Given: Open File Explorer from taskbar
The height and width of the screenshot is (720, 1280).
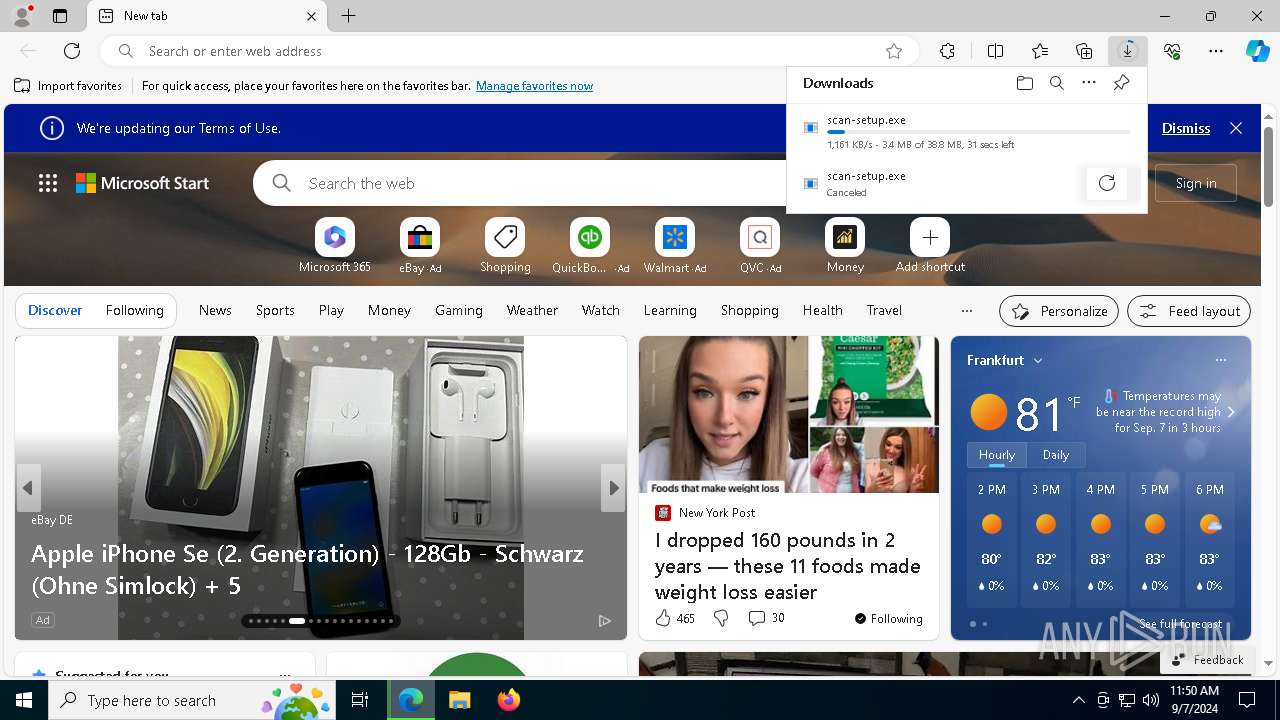Looking at the screenshot, I should click(459, 700).
